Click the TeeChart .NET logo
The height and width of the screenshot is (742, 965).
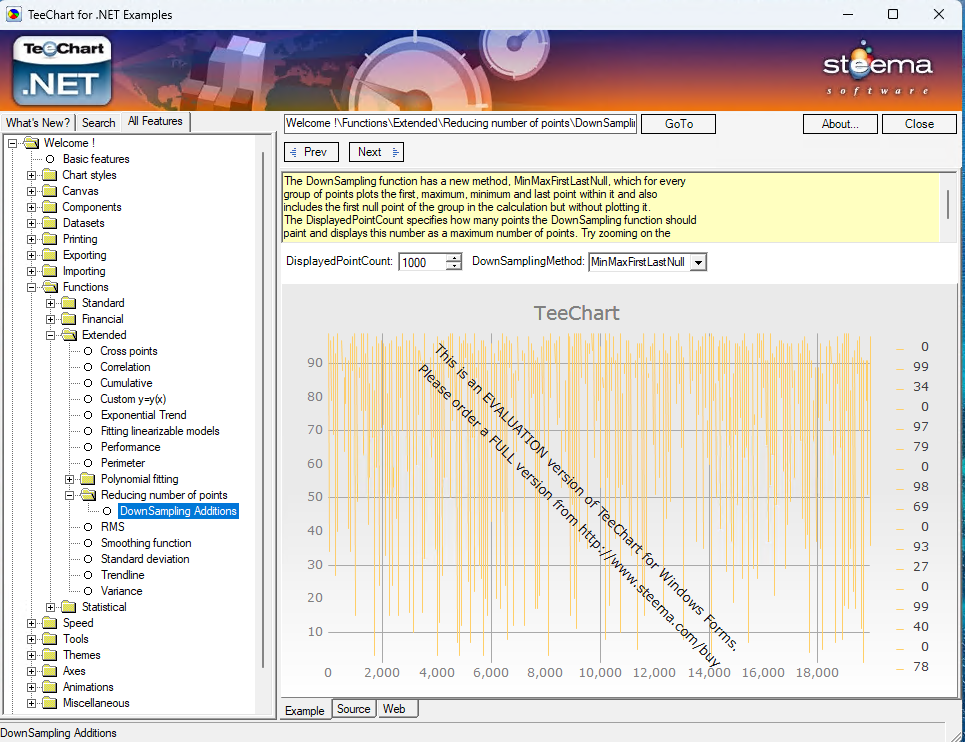point(62,71)
